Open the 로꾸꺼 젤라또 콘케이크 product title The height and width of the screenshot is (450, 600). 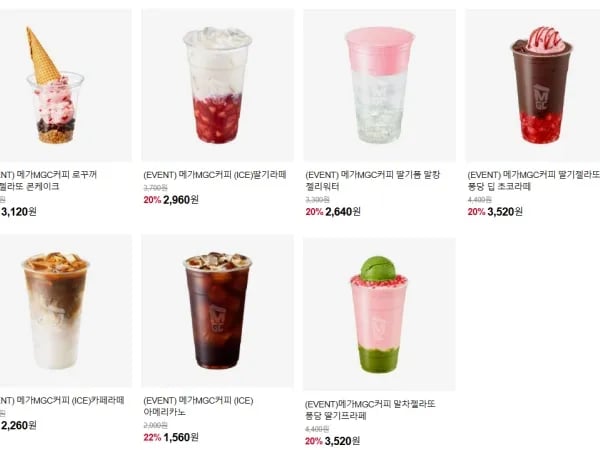pyautogui.click(x=48, y=181)
